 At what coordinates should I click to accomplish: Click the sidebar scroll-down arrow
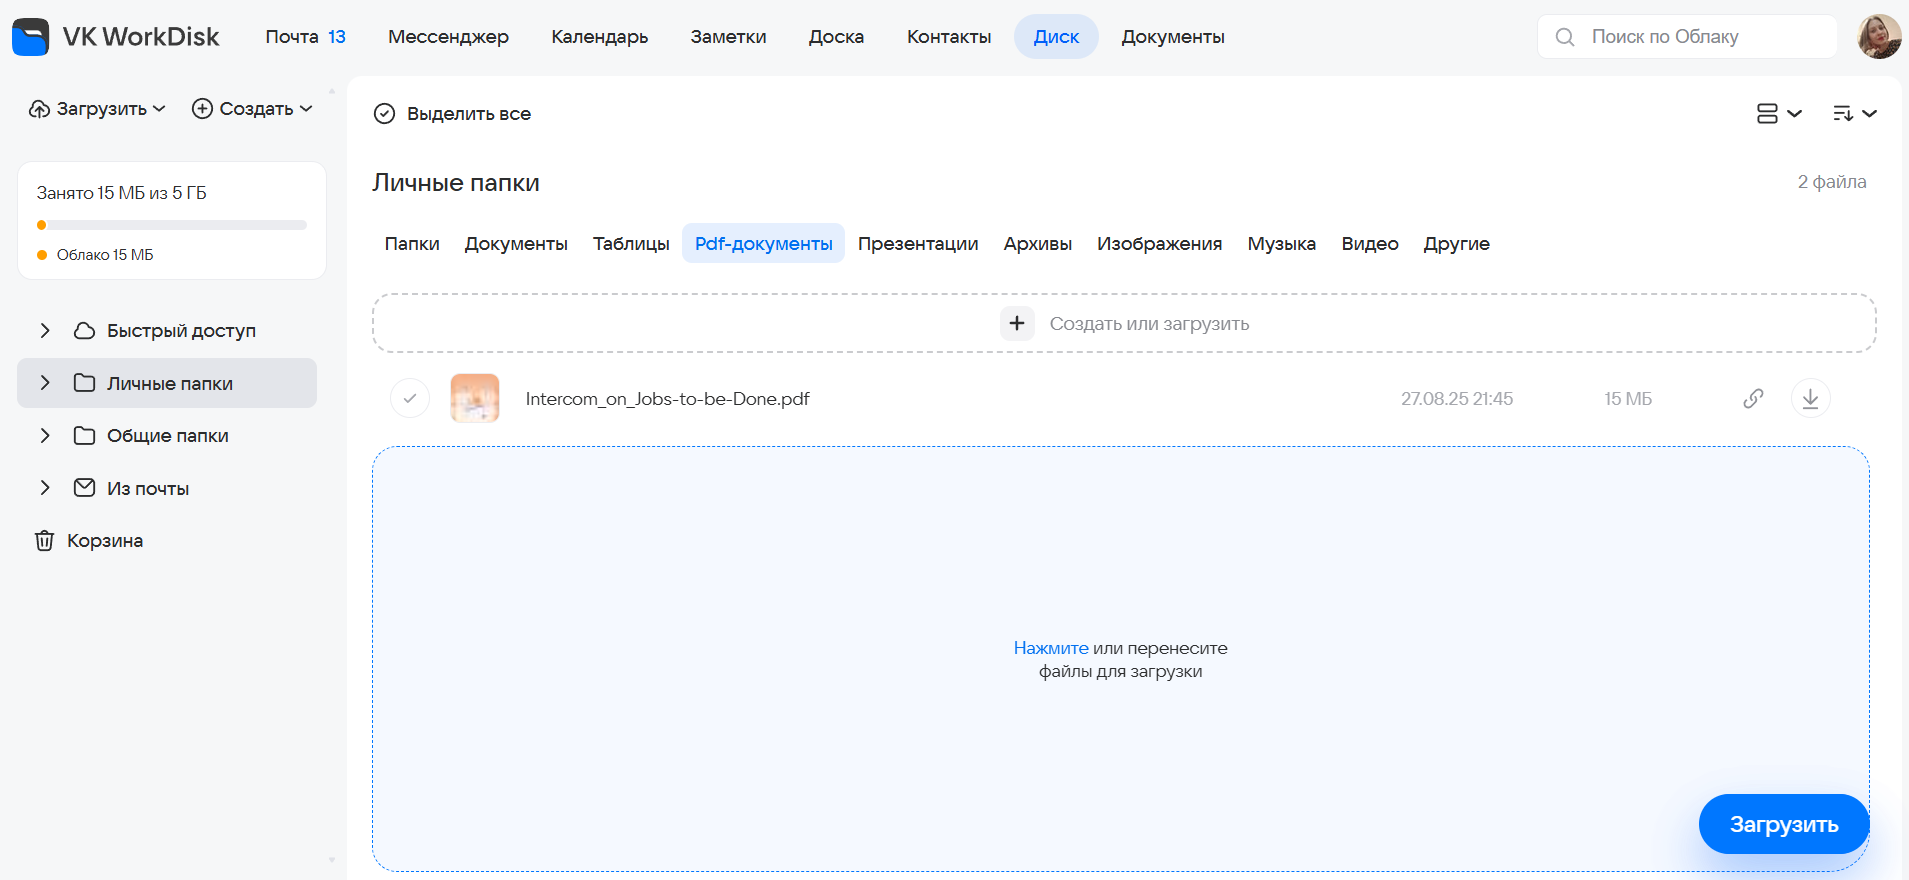pyautogui.click(x=332, y=860)
